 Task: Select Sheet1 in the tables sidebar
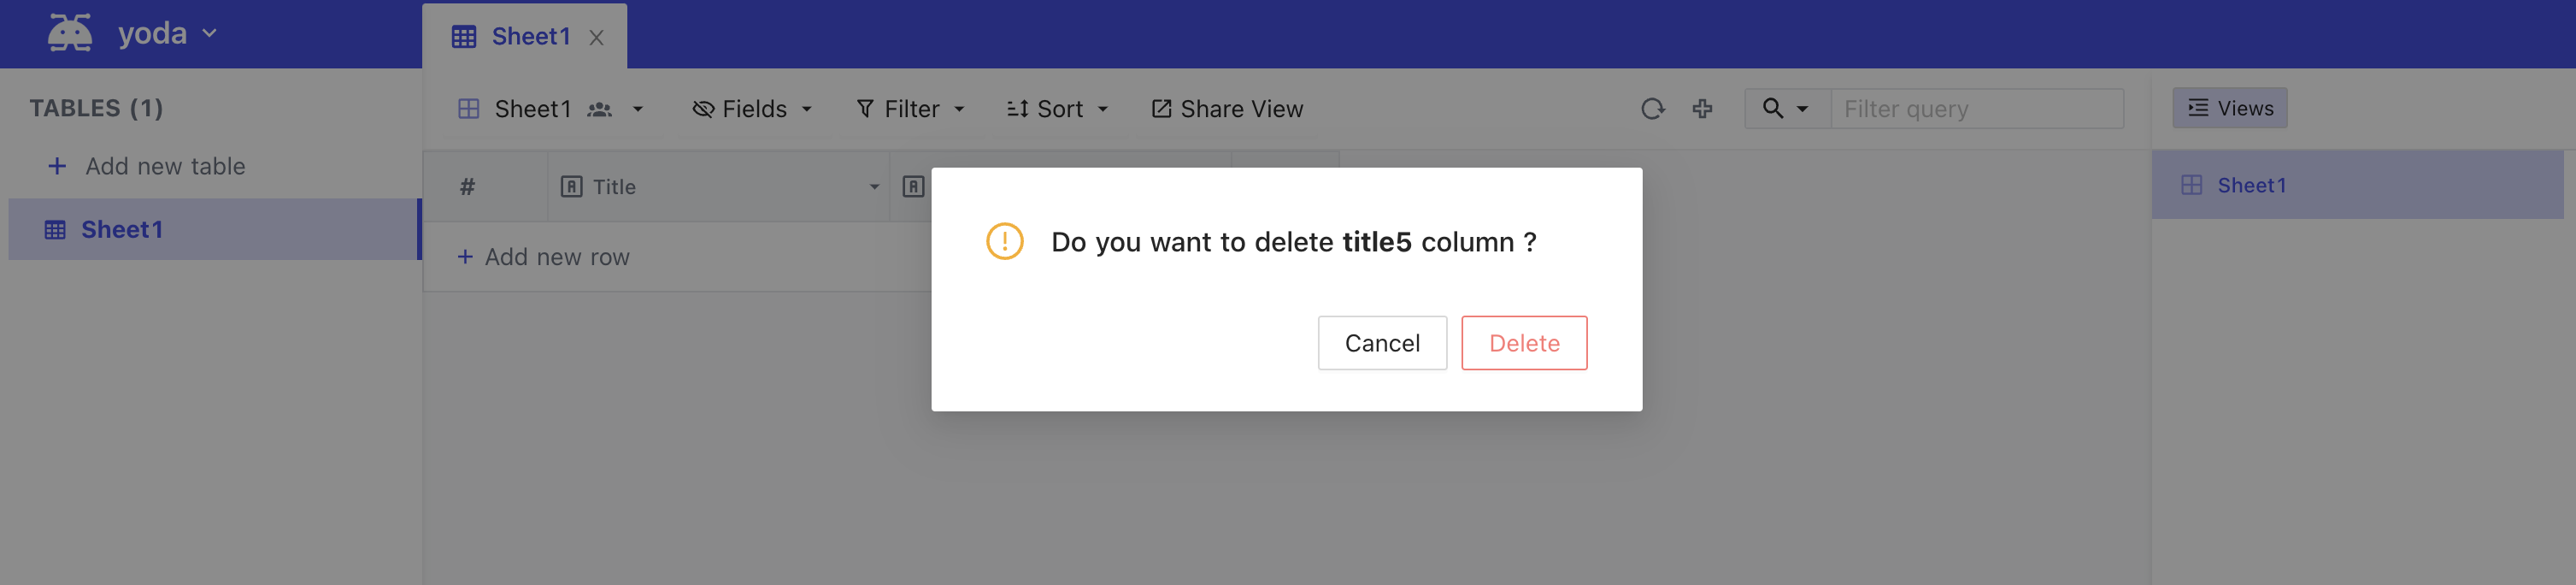point(214,229)
